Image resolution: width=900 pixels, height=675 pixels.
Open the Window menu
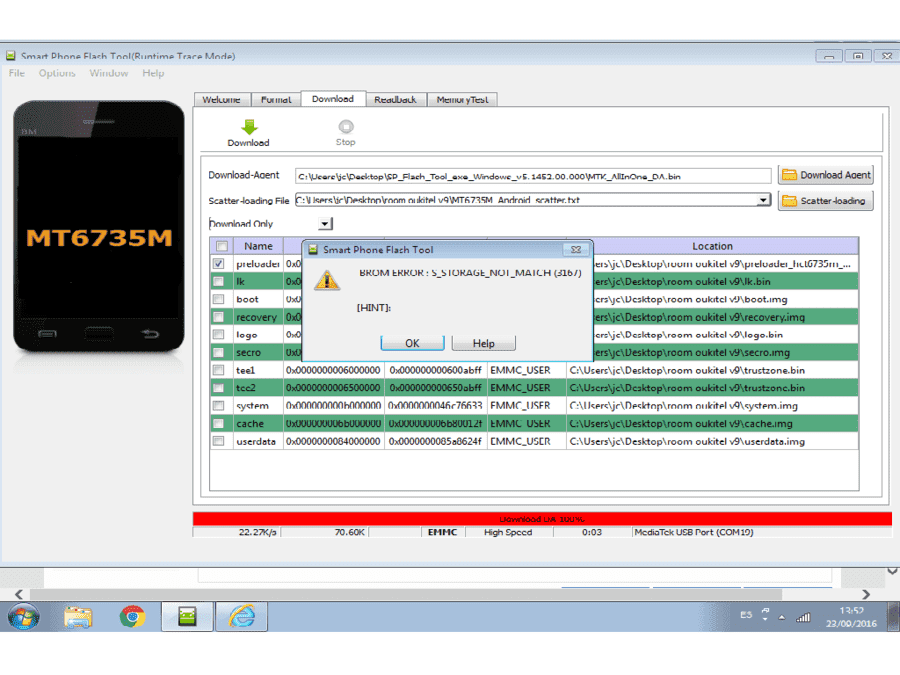(108, 73)
